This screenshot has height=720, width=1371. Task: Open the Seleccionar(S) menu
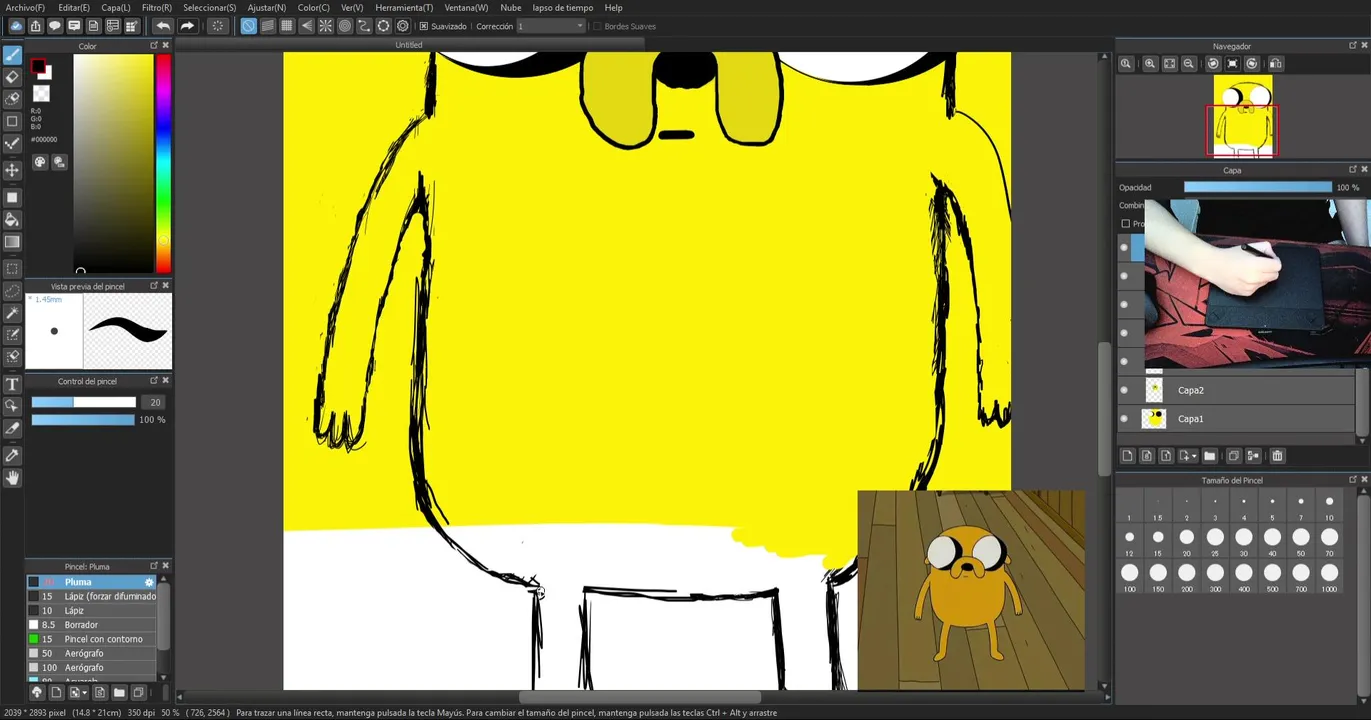(210, 7)
